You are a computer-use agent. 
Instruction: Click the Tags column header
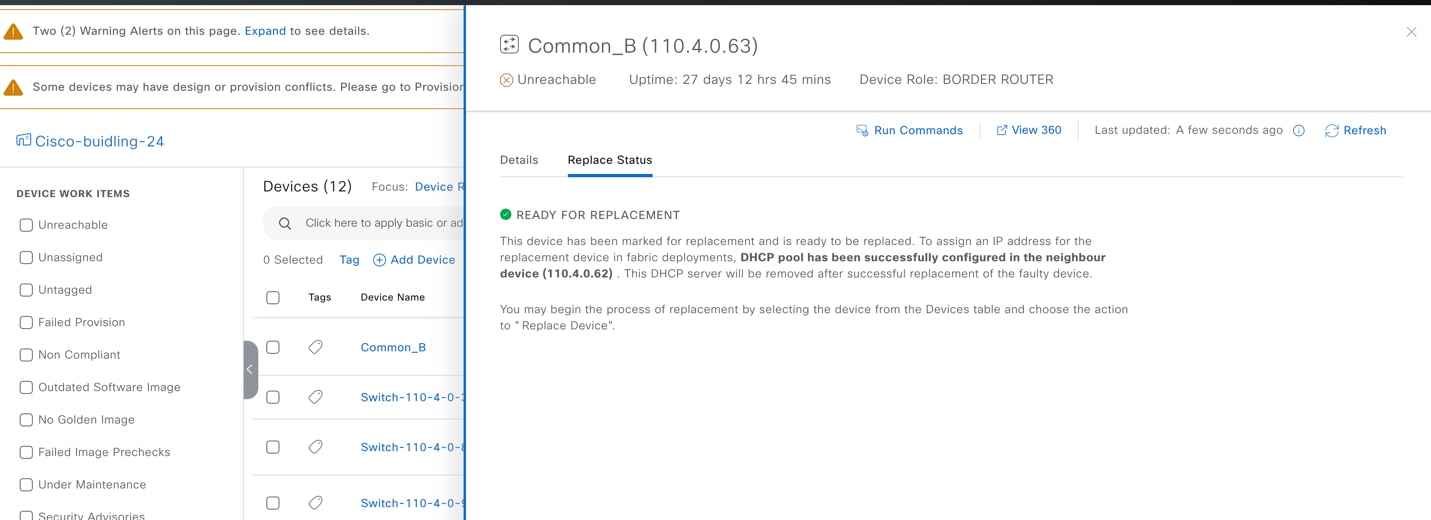pos(320,297)
